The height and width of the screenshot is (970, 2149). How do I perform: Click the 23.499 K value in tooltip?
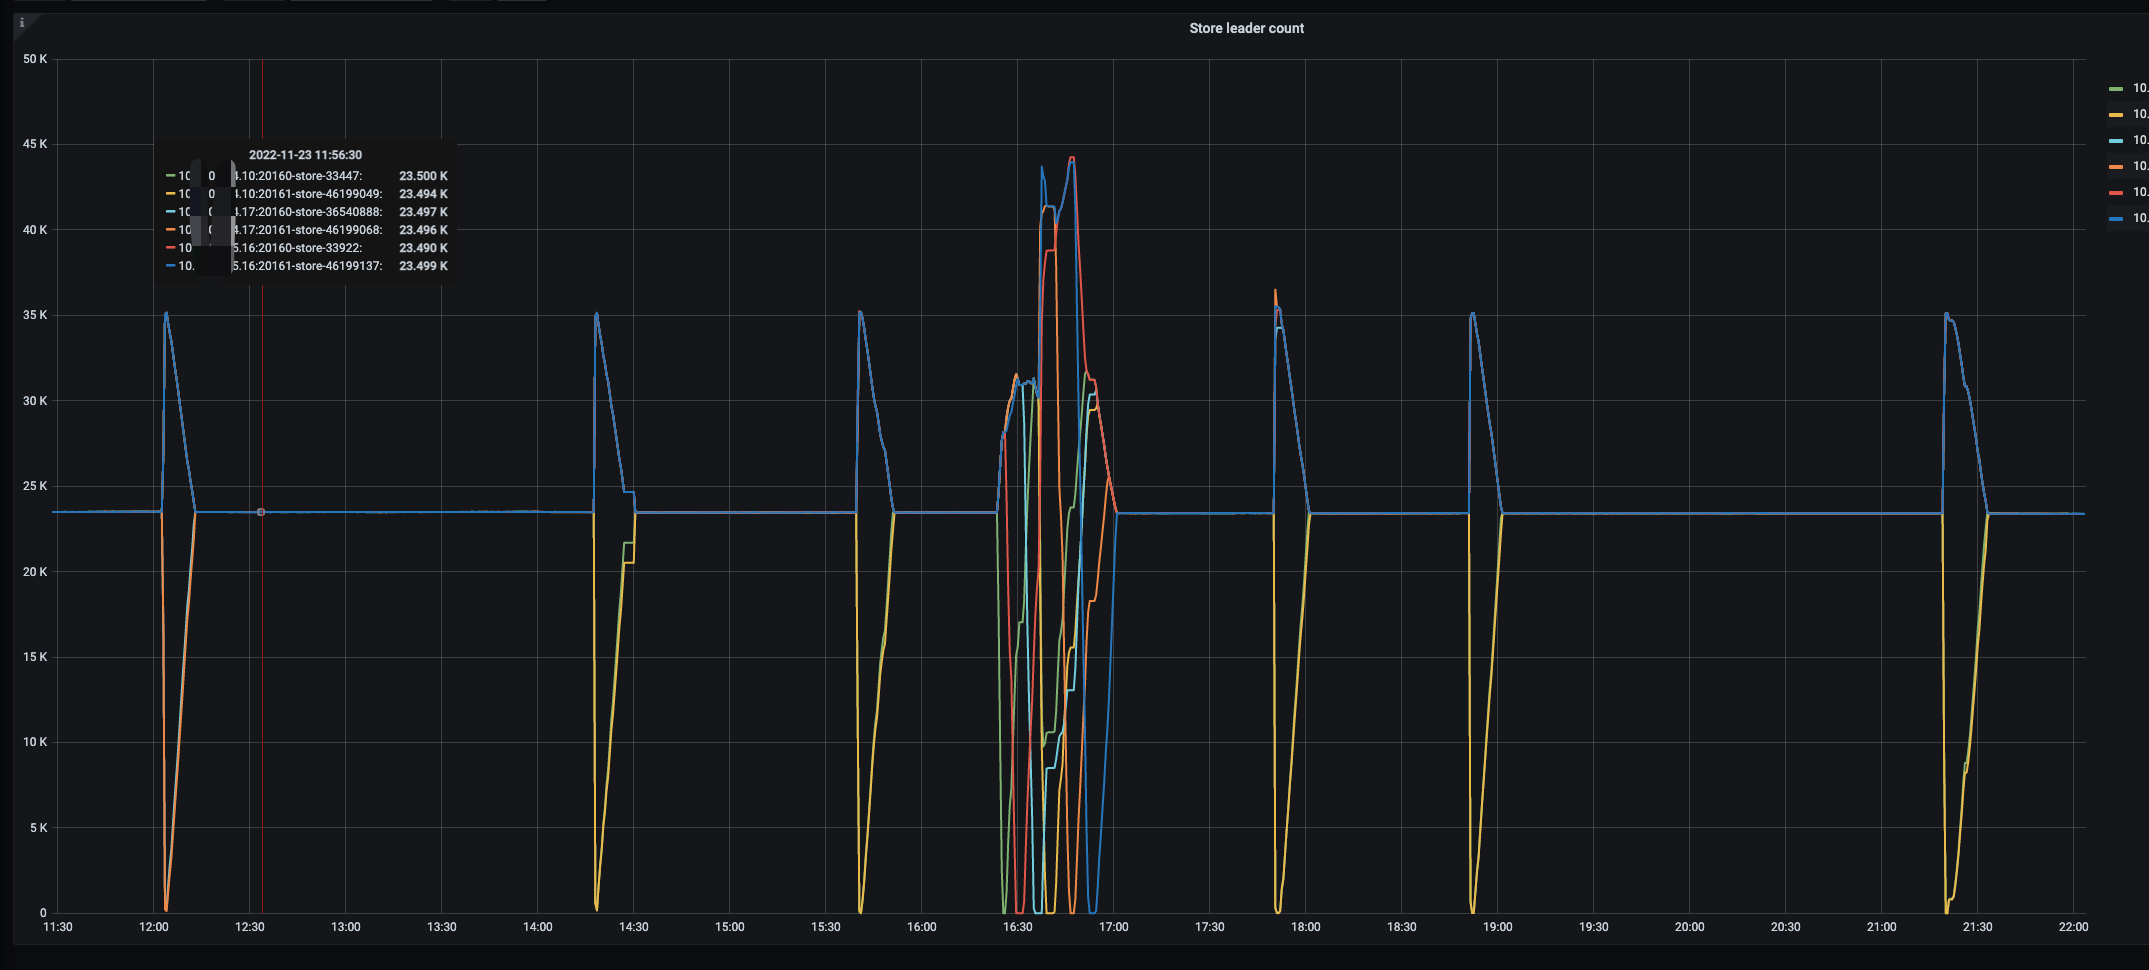(423, 266)
